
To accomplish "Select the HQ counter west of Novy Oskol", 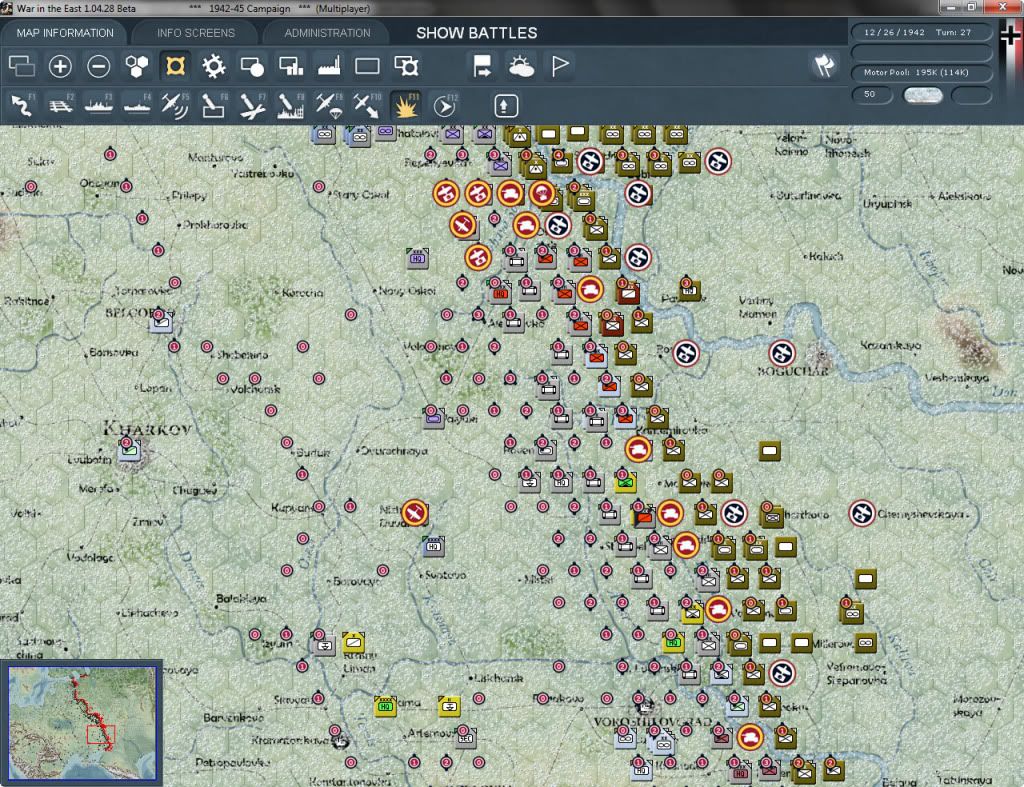I will pyautogui.click(x=417, y=257).
